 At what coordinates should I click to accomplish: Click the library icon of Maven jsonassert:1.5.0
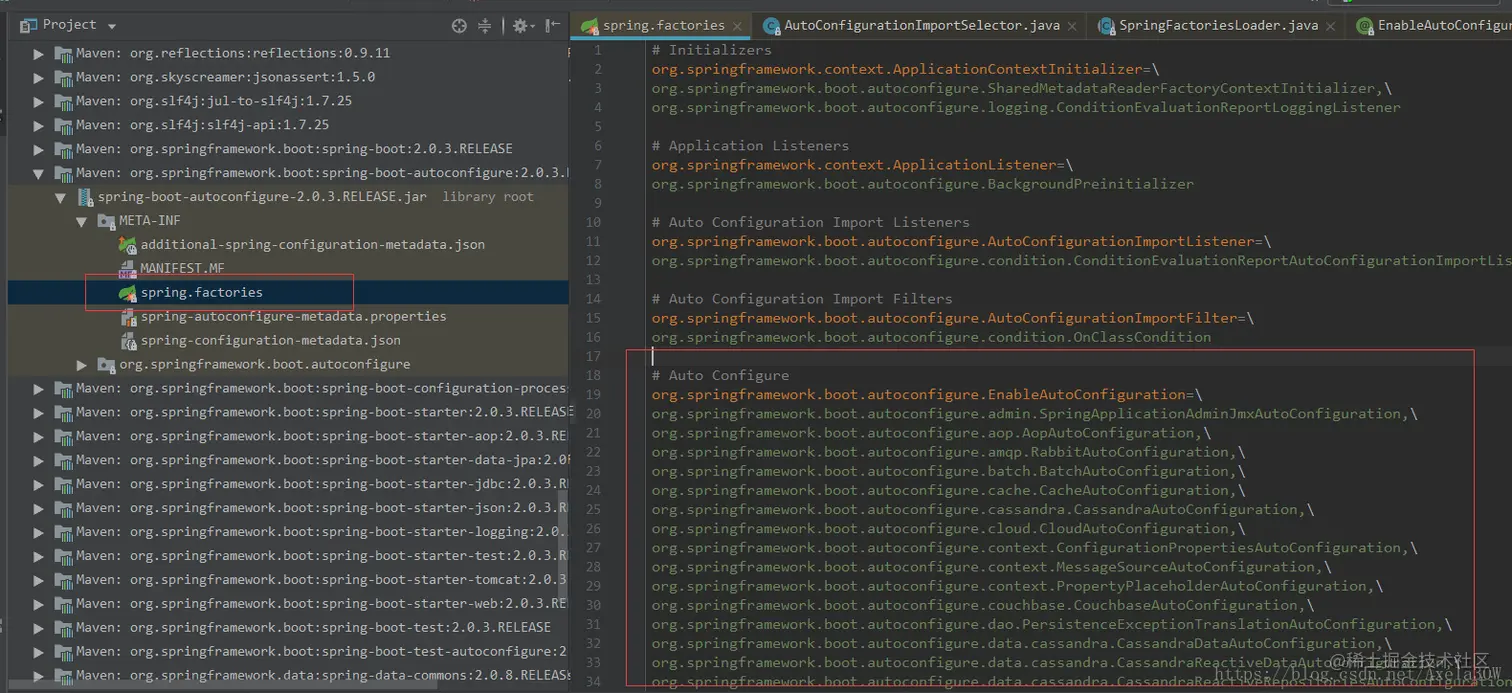(x=63, y=77)
